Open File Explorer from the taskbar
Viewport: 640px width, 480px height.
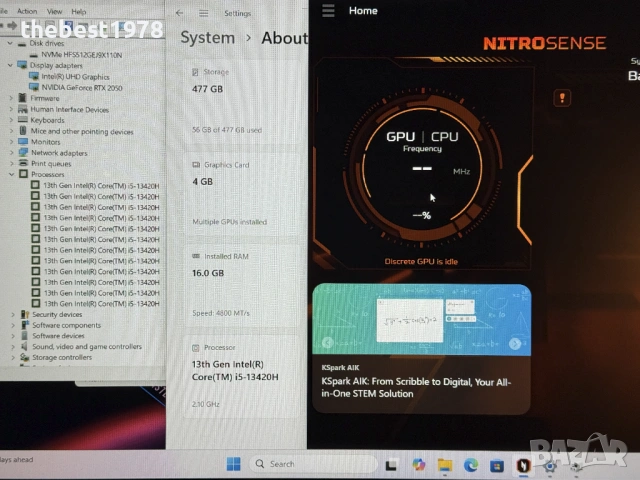[x=444, y=465]
